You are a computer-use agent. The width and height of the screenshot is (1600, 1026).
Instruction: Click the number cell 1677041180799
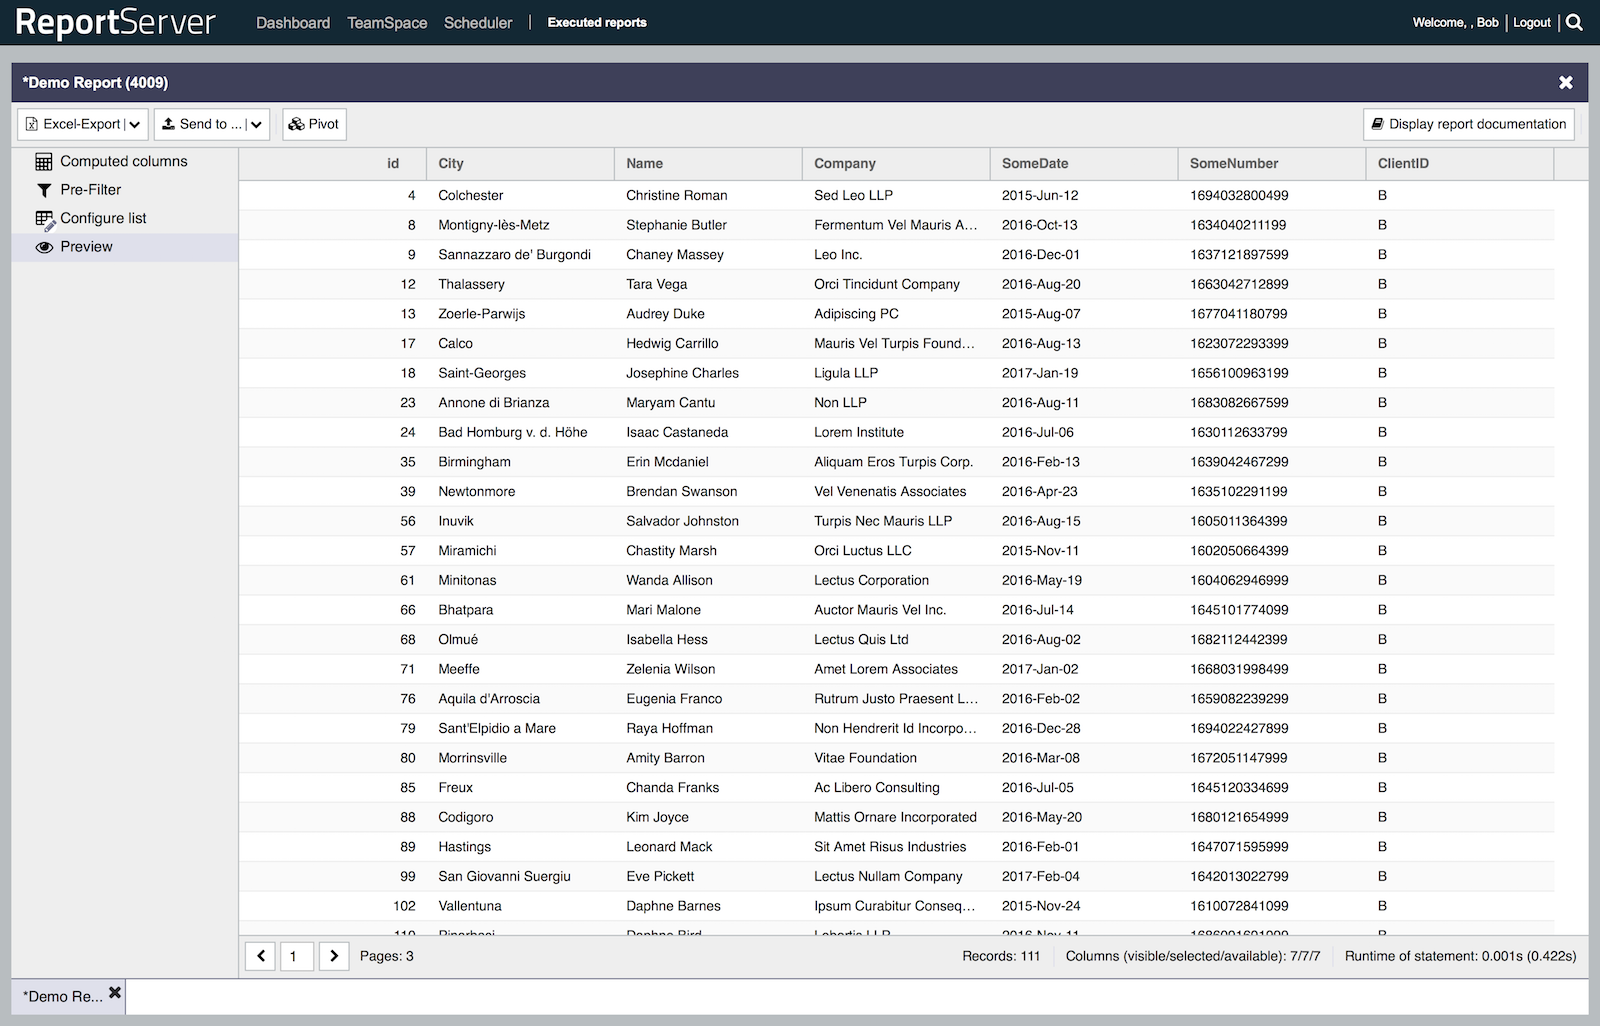click(1239, 313)
